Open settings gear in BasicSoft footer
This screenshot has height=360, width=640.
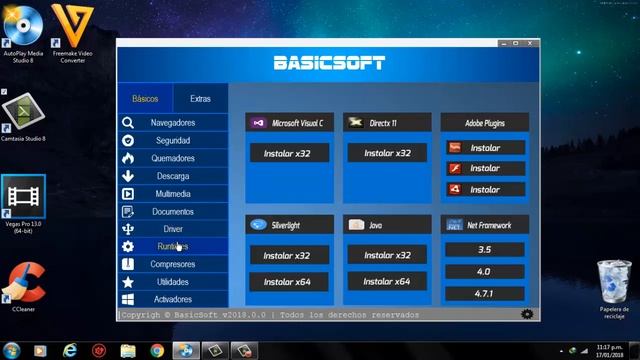(527, 314)
